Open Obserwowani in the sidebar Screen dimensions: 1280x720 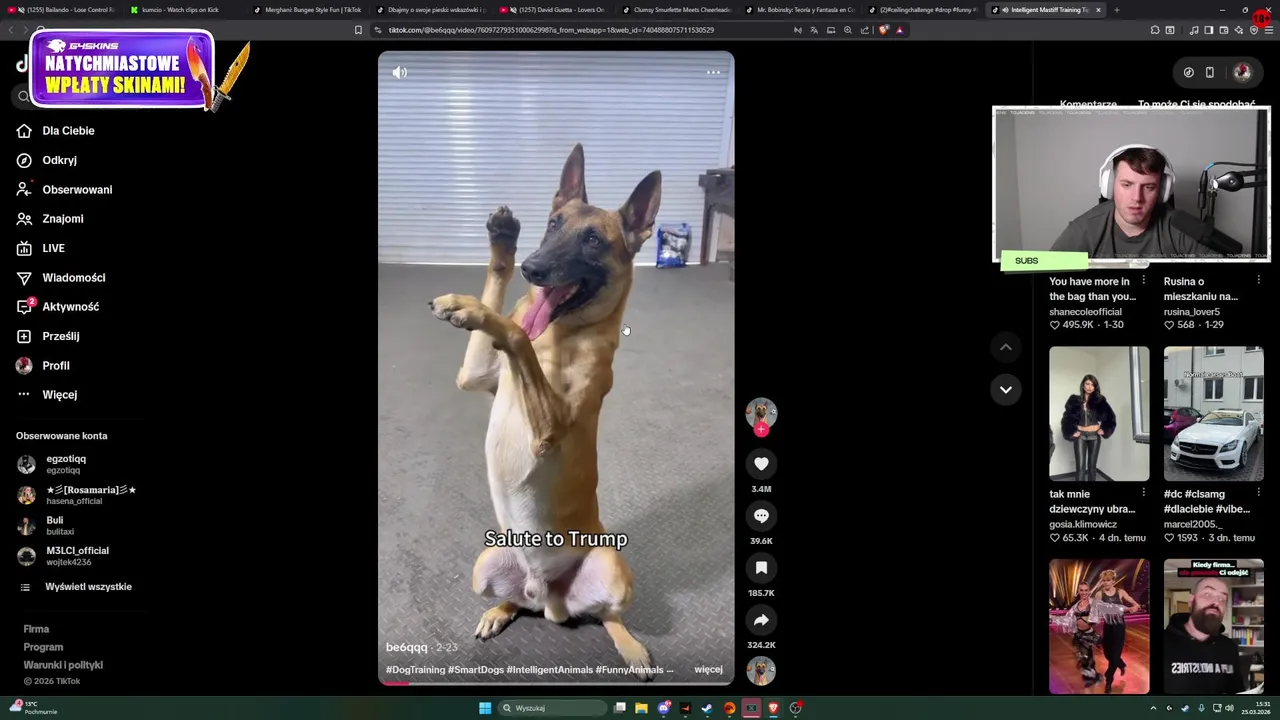(x=77, y=190)
